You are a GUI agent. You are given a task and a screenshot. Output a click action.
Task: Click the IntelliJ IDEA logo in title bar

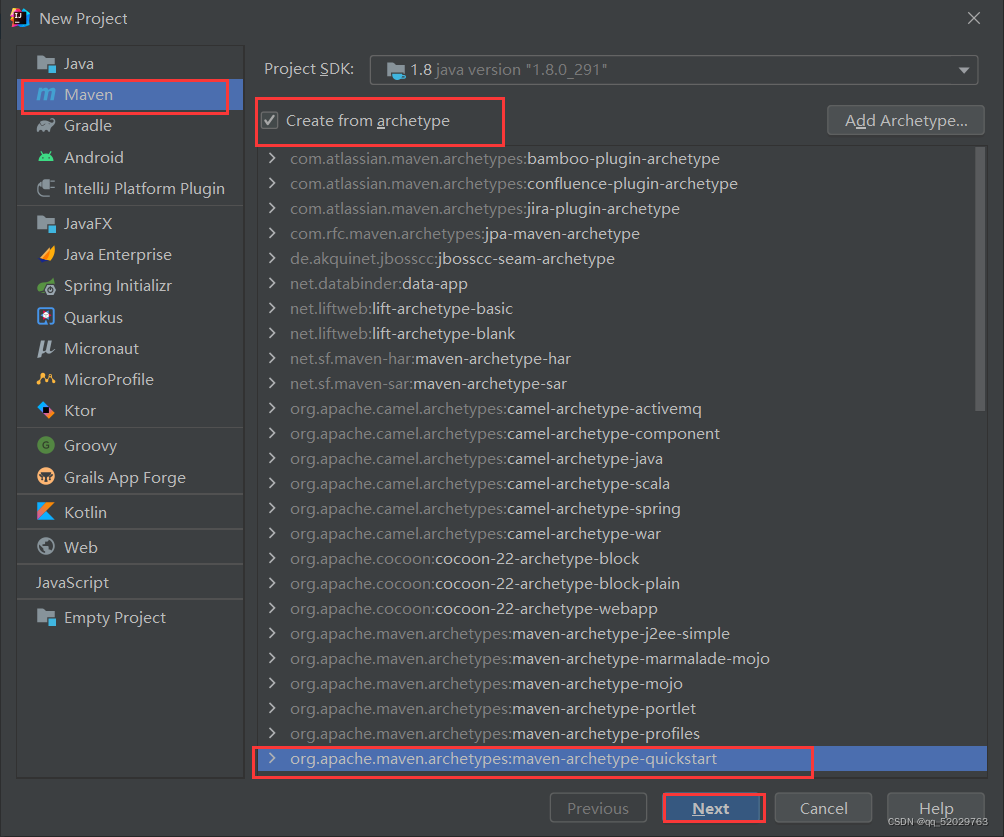20,18
